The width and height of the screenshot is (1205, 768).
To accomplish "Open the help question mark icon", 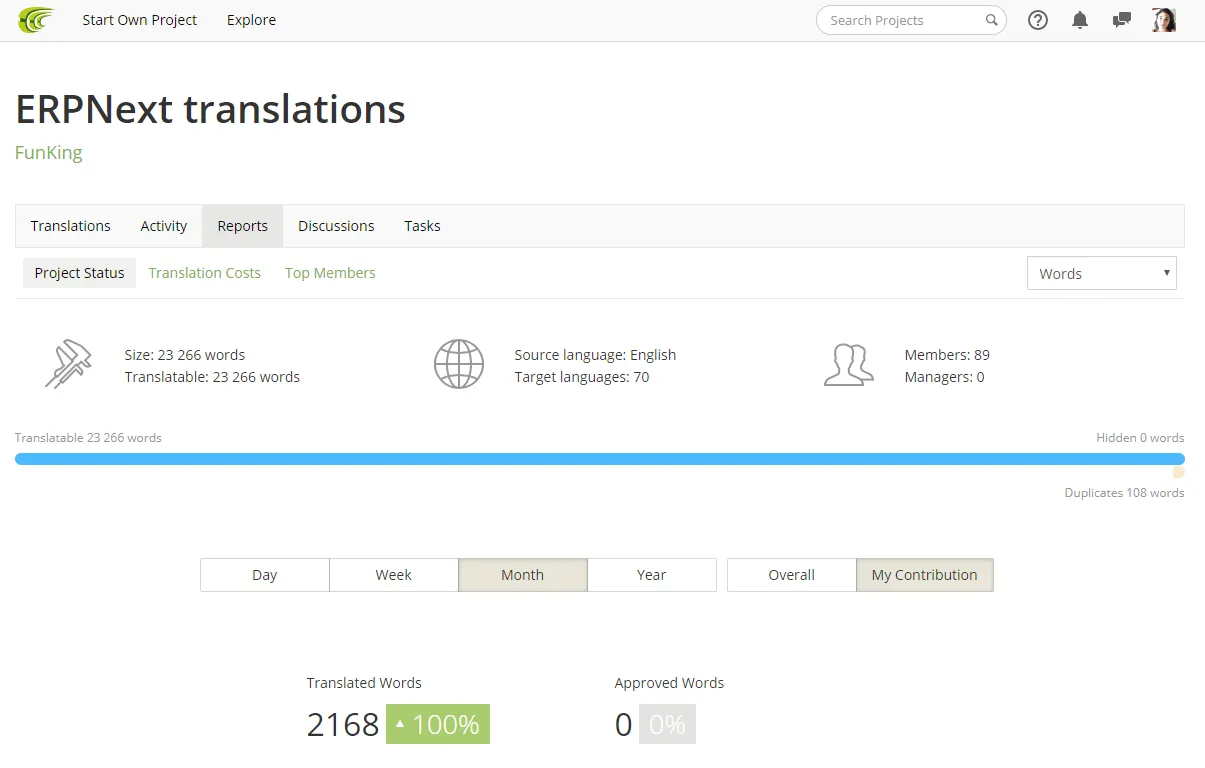I will (1038, 20).
